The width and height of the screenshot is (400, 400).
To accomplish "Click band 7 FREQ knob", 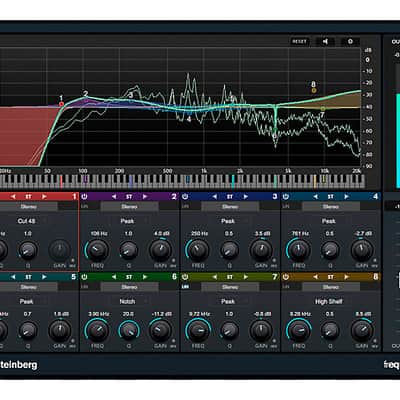I will [198, 330].
